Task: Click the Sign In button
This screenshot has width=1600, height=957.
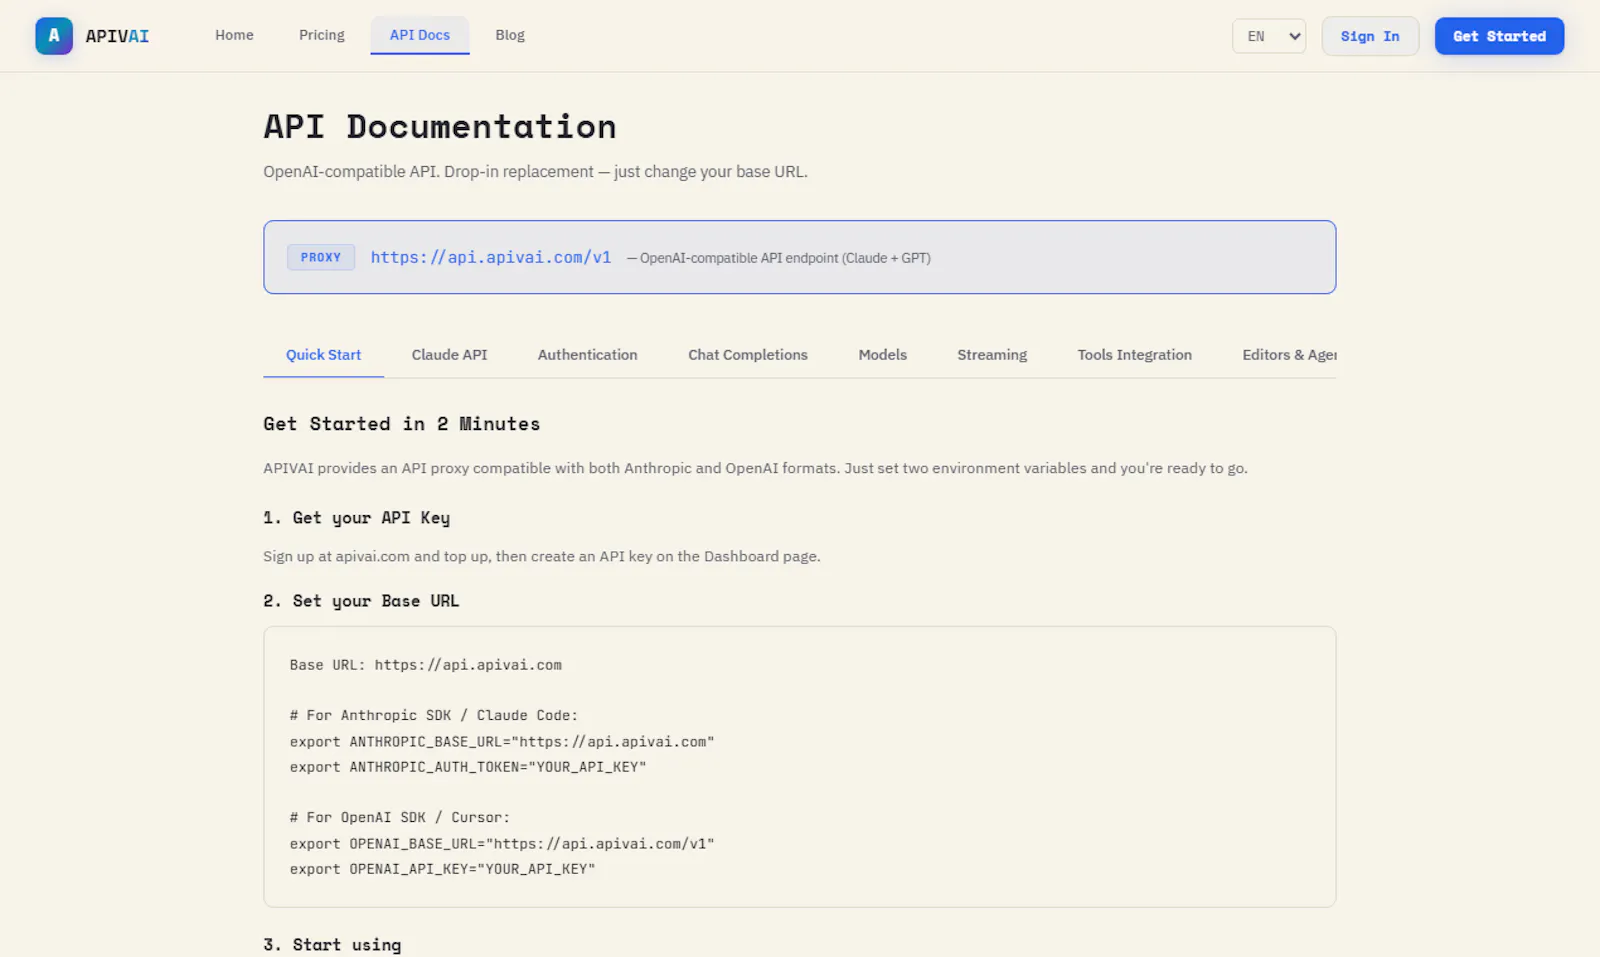Action: tap(1370, 36)
